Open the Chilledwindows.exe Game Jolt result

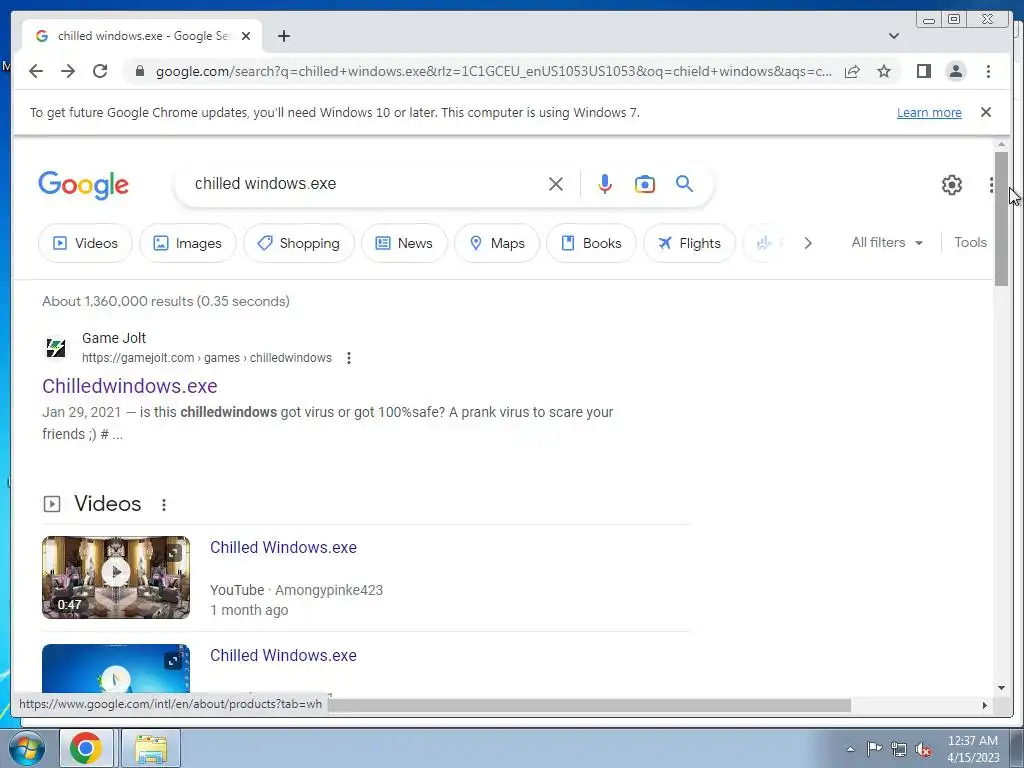[x=130, y=386]
